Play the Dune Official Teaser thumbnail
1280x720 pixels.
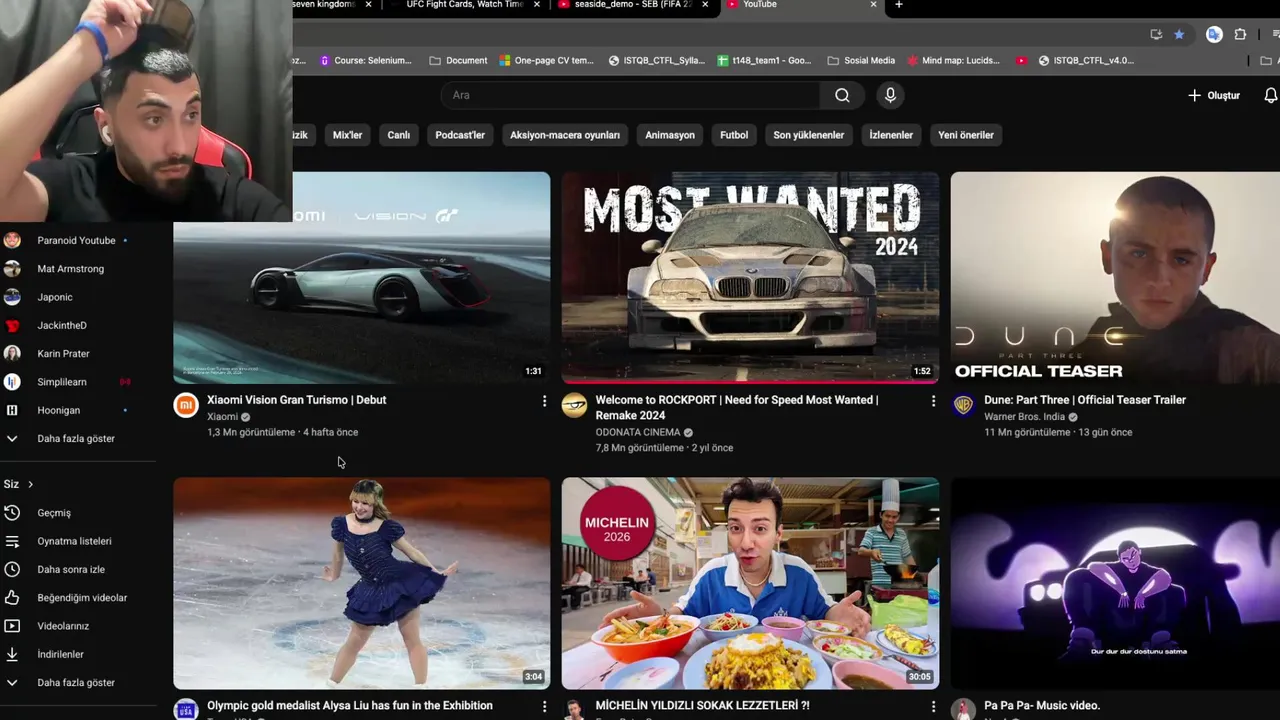[1115, 278]
